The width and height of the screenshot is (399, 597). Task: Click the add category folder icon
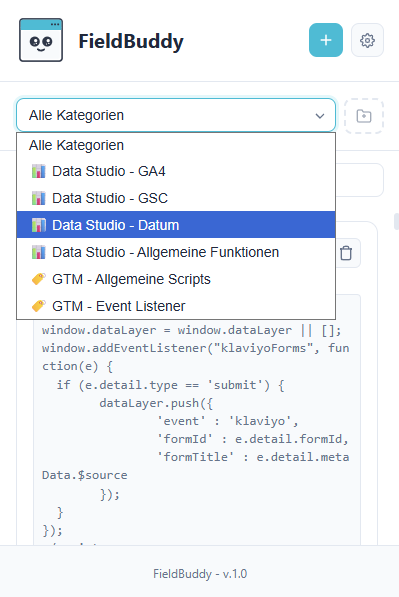[364, 116]
